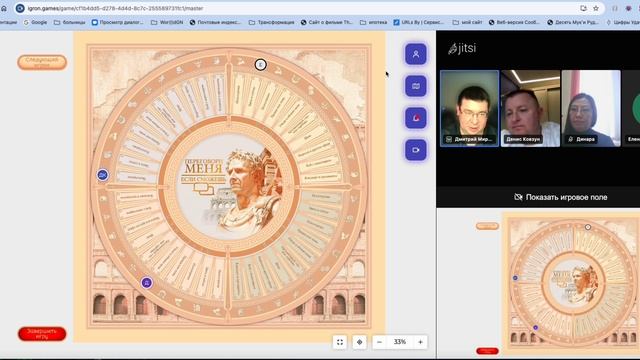Open the больницы bookmarks folder
The width and height of the screenshot is (640, 360).
(x=70, y=22)
